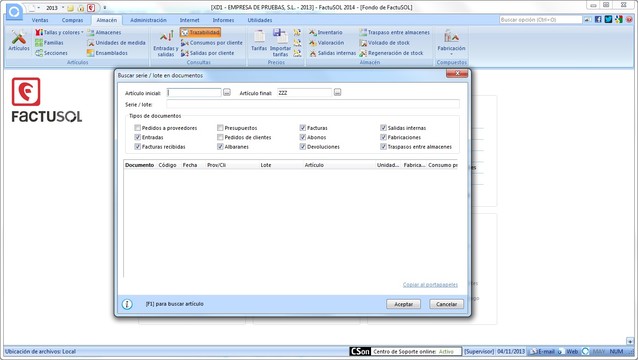Open the Artículo inicial browse button
The image size is (638, 360).
(x=227, y=93)
